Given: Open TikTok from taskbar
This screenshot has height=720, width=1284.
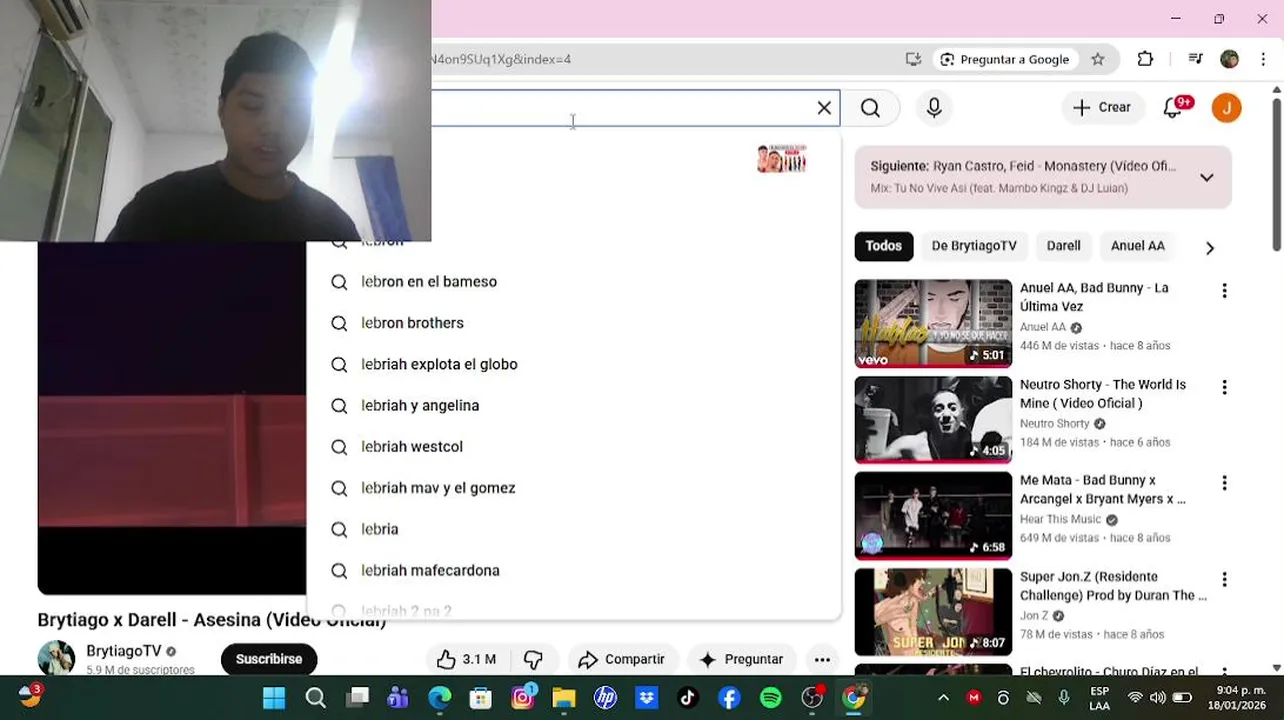Looking at the screenshot, I should (688, 698).
